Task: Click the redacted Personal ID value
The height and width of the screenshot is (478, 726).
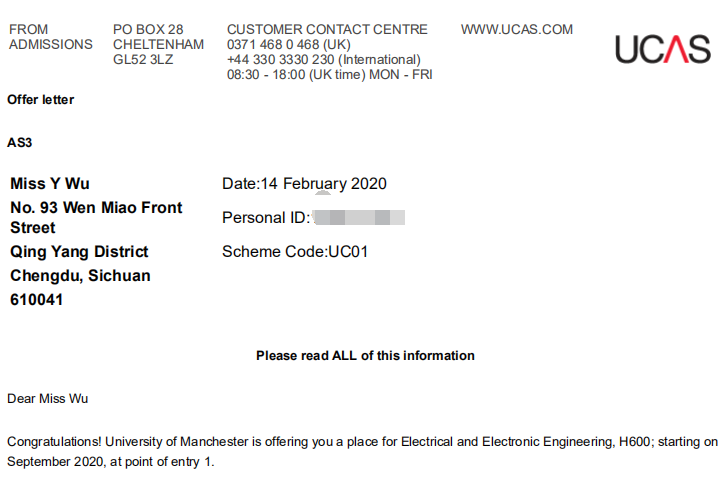Action: pyautogui.click(x=358, y=217)
